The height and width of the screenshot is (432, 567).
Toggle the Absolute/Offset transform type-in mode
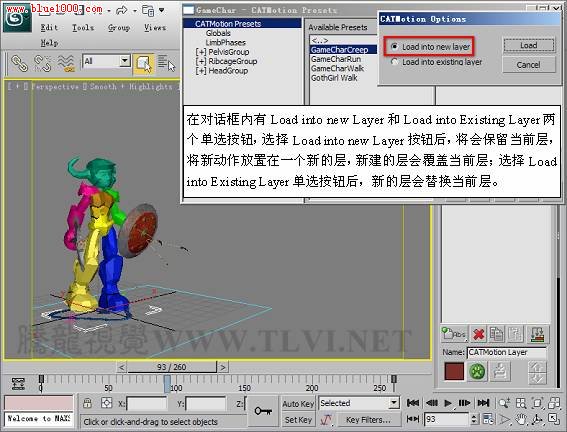click(107, 403)
